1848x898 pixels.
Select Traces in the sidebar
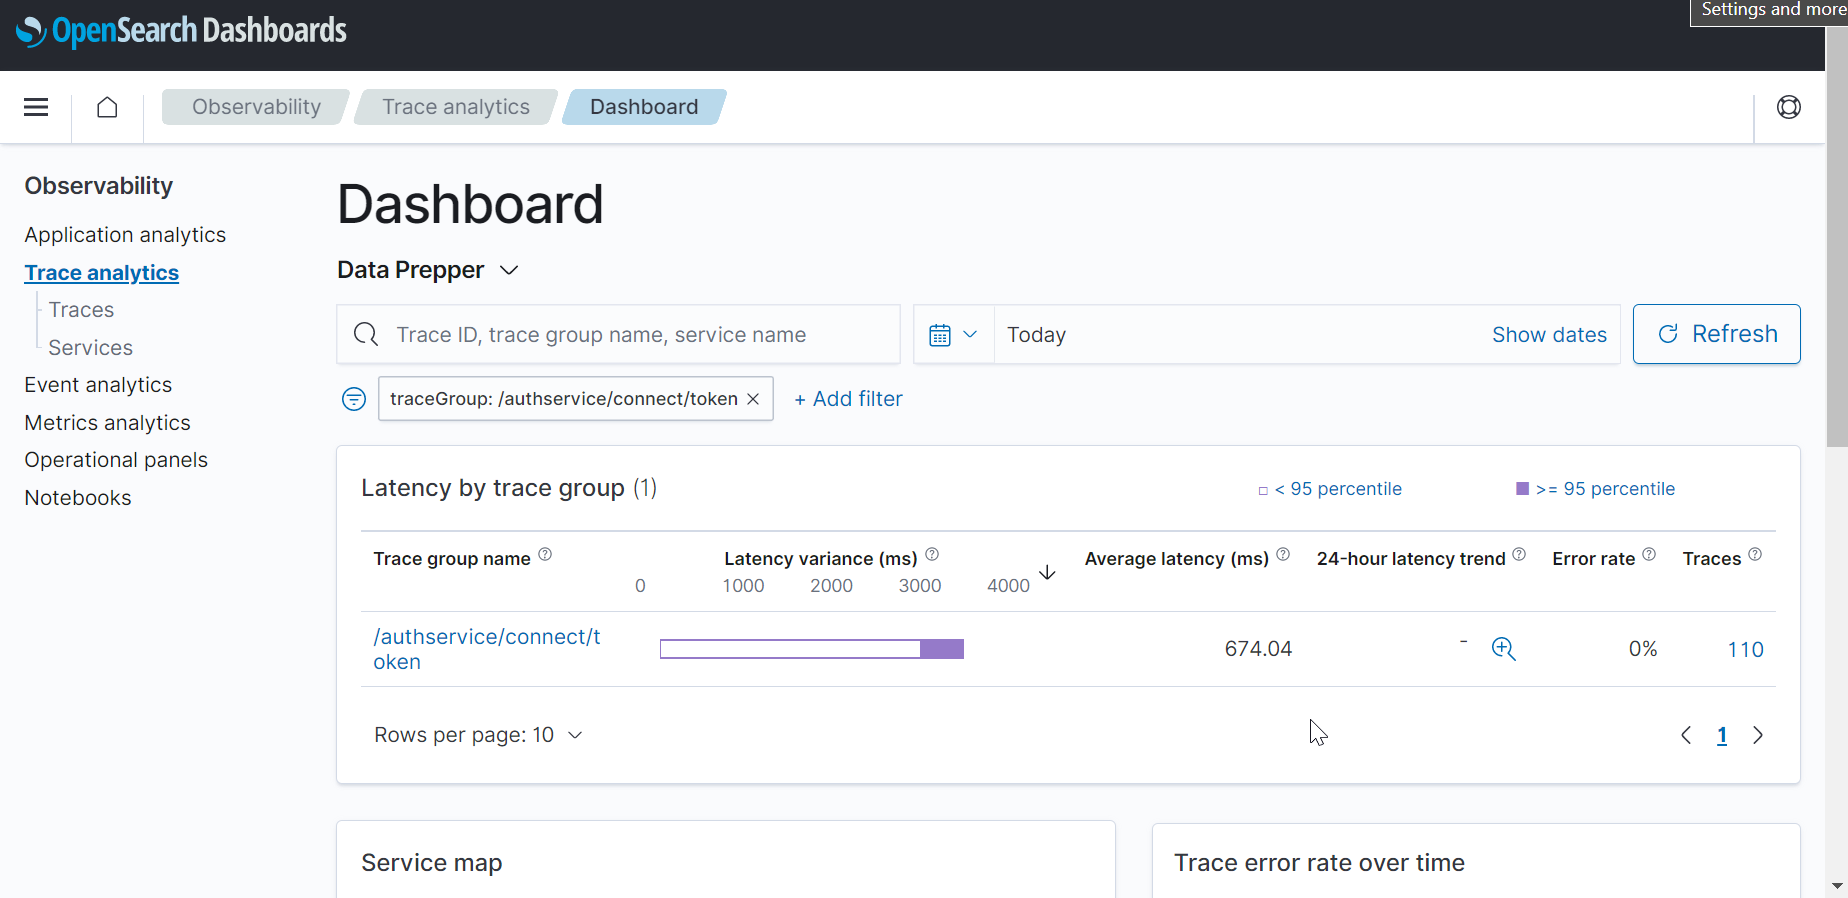81,310
